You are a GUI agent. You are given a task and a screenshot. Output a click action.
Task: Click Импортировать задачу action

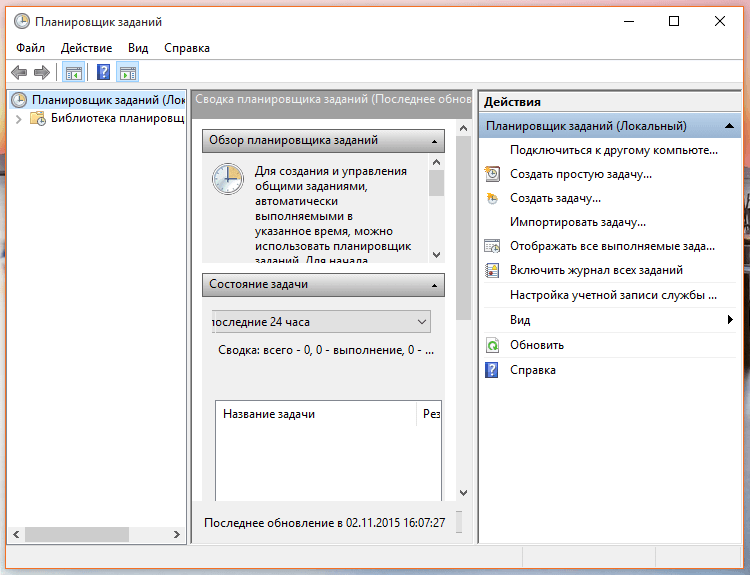pos(577,222)
